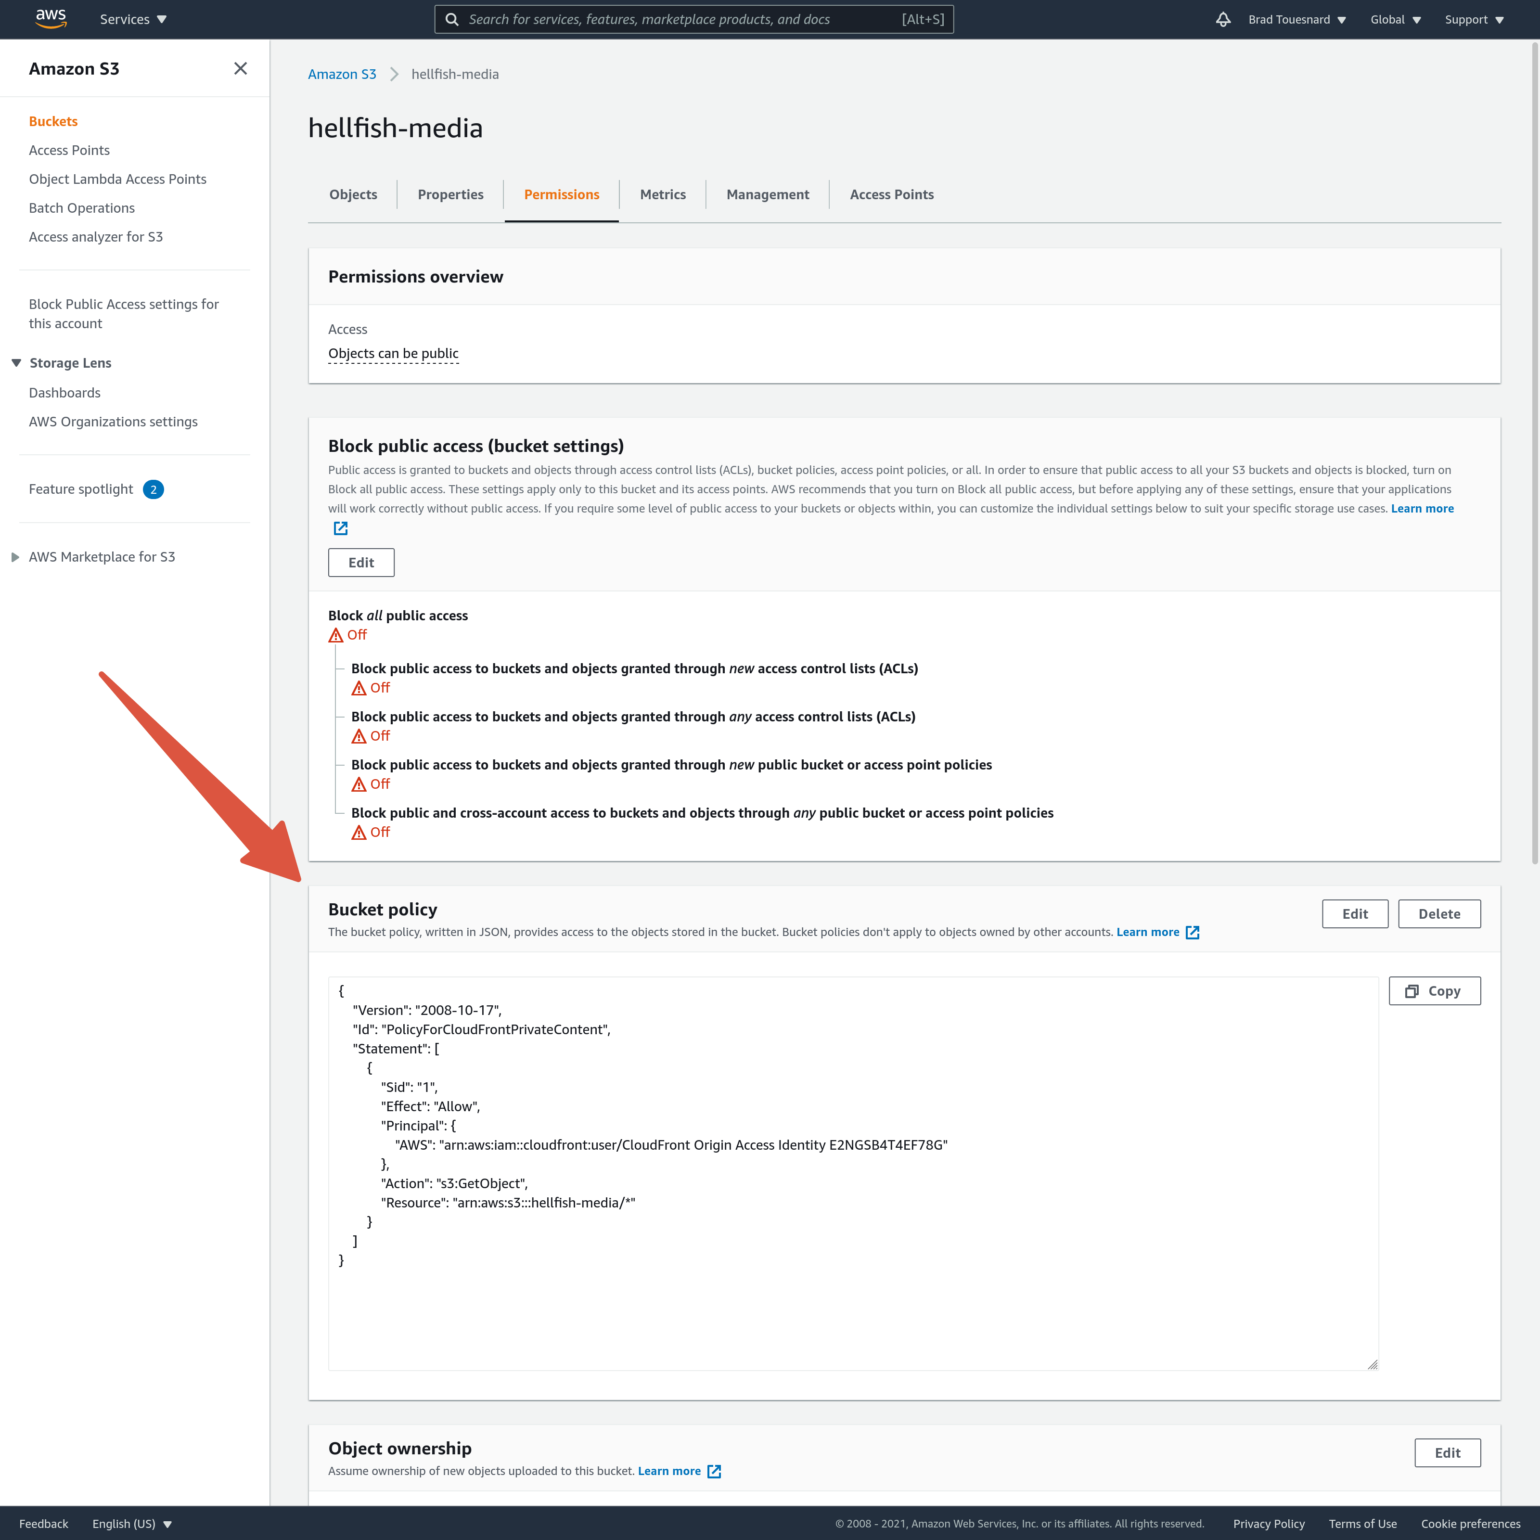Open the Management tab

coord(767,194)
